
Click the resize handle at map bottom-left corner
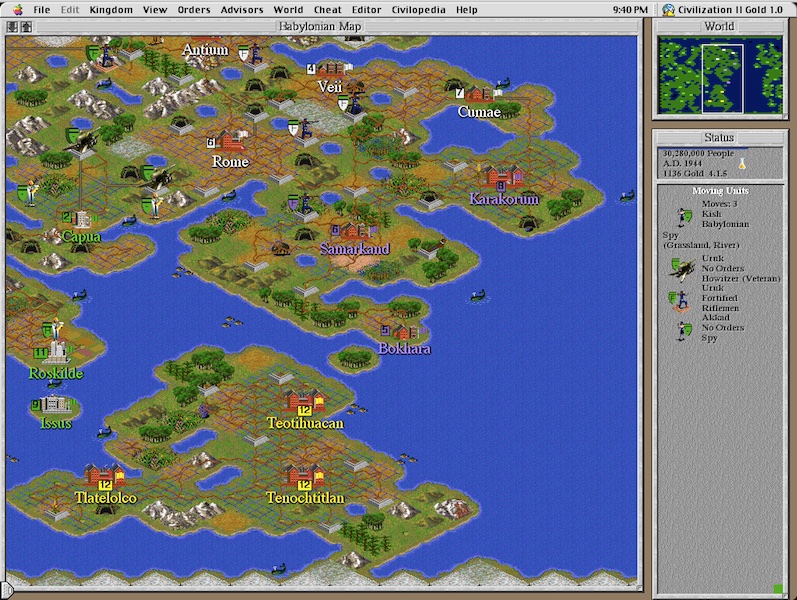[6, 589]
